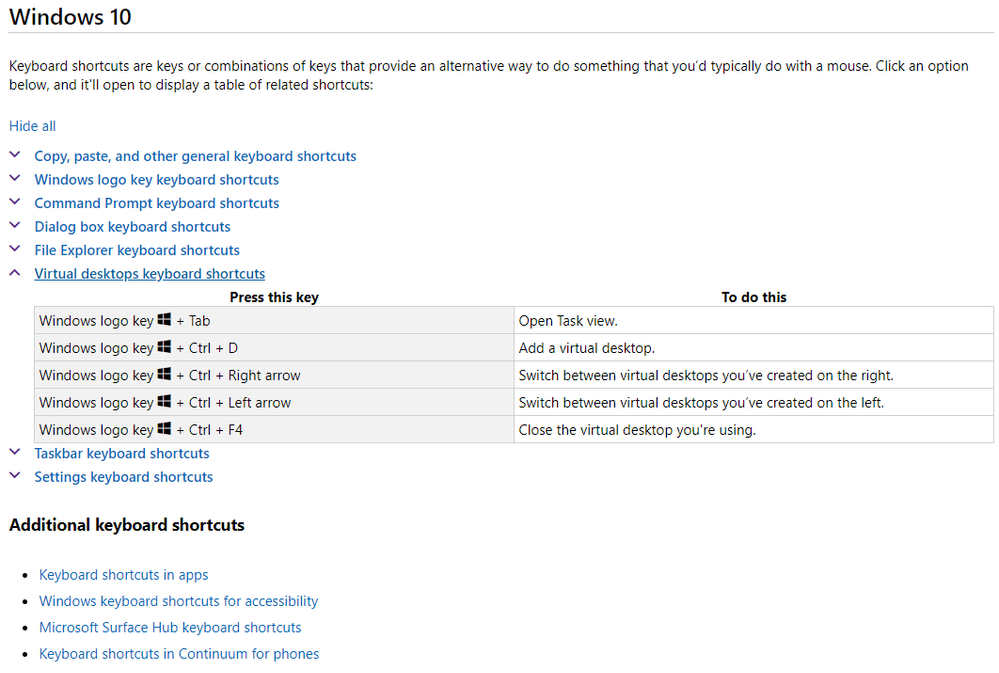
Task: Open Windows logo key keyboard shortcuts section
Action: click(157, 180)
